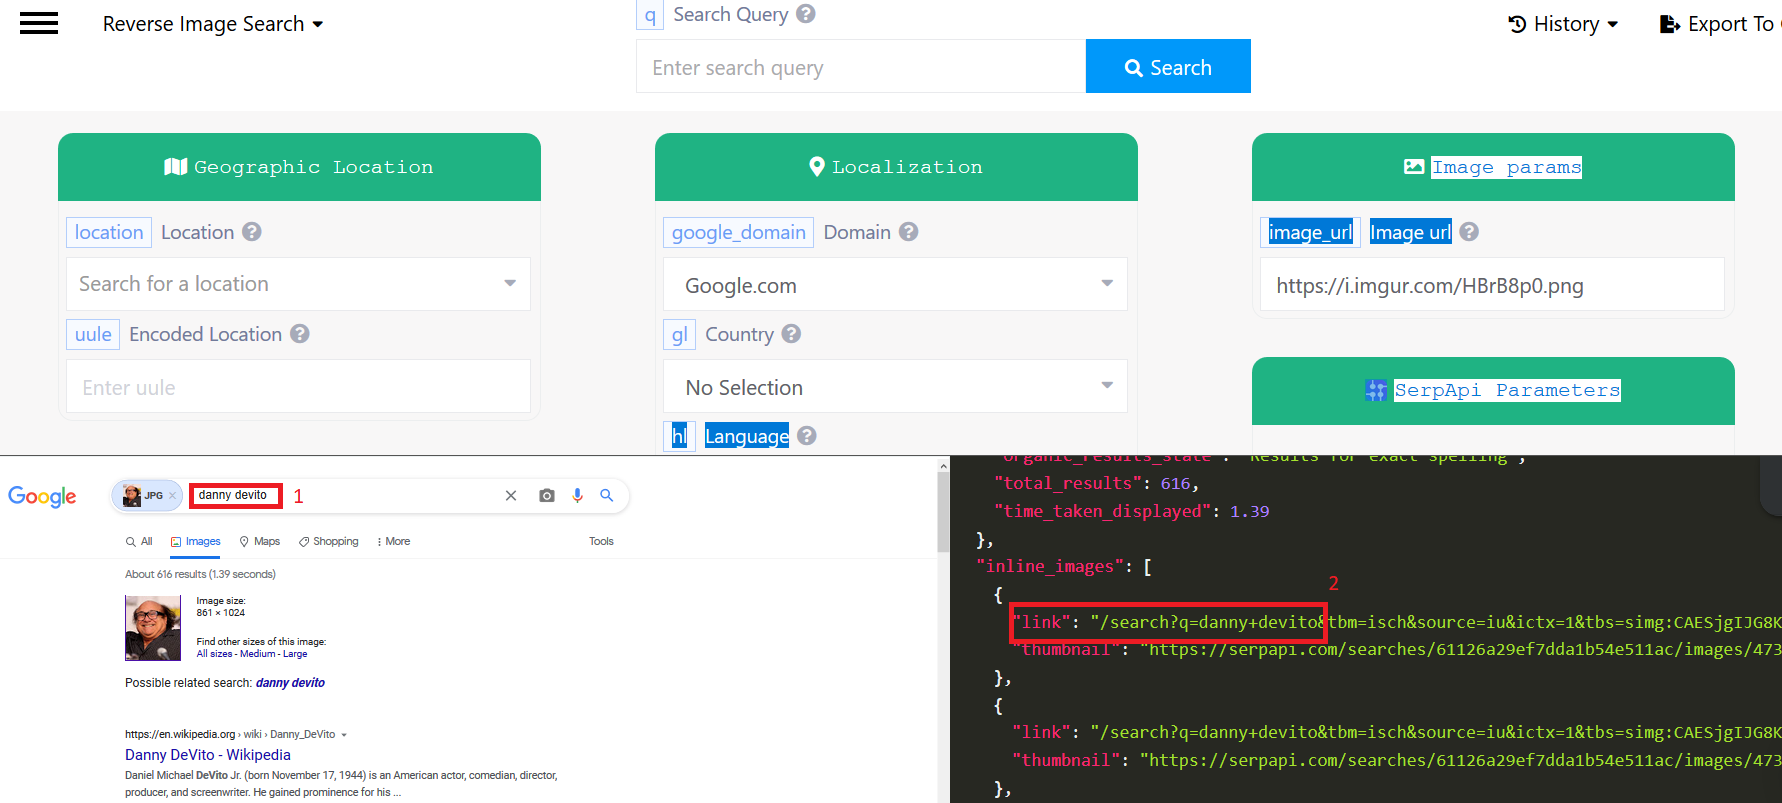Screen dimensions: 1782x803
Task: Click the Google logo in results preview
Action: click(42, 496)
